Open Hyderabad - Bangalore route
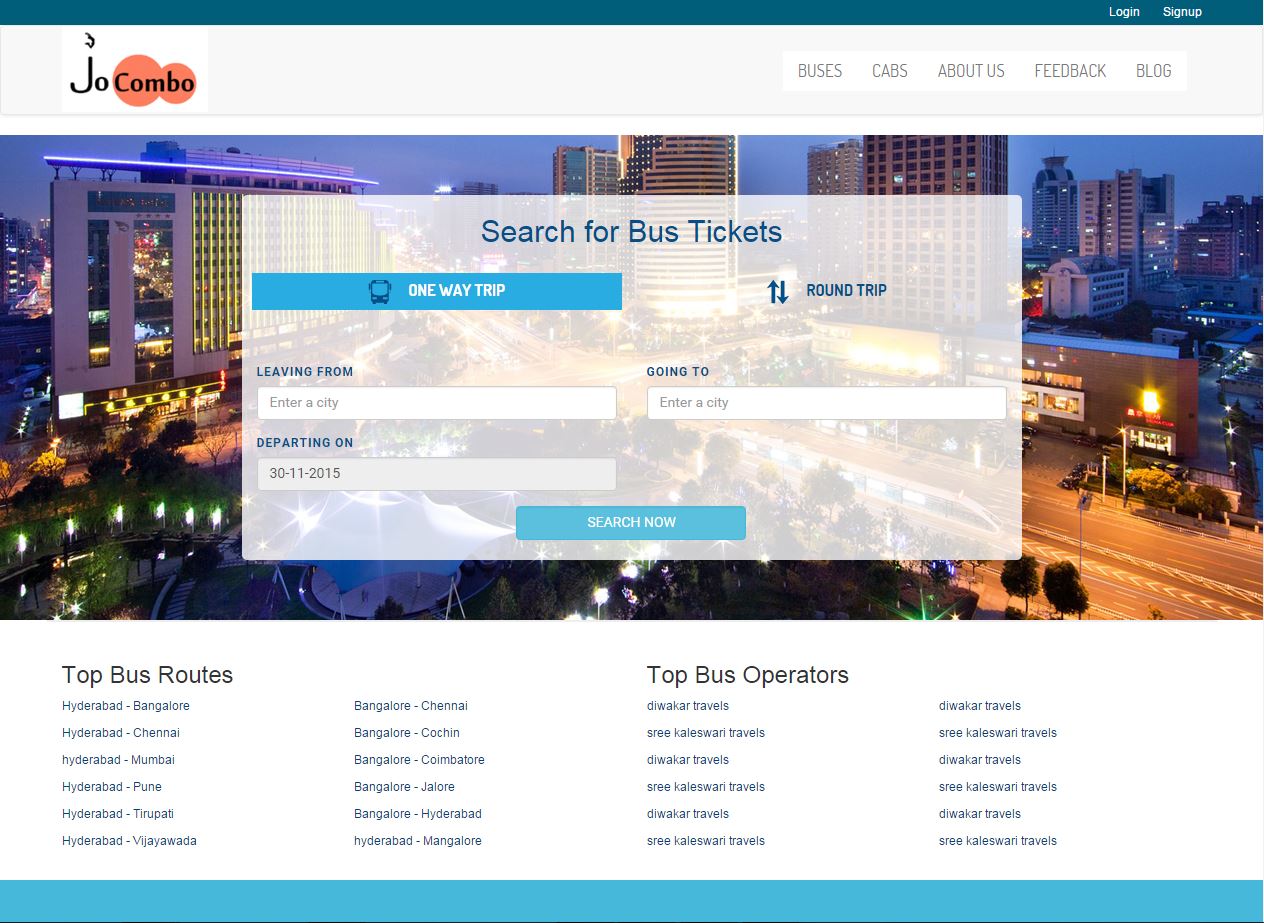This screenshot has width=1264, height=923. pyautogui.click(x=126, y=706)
